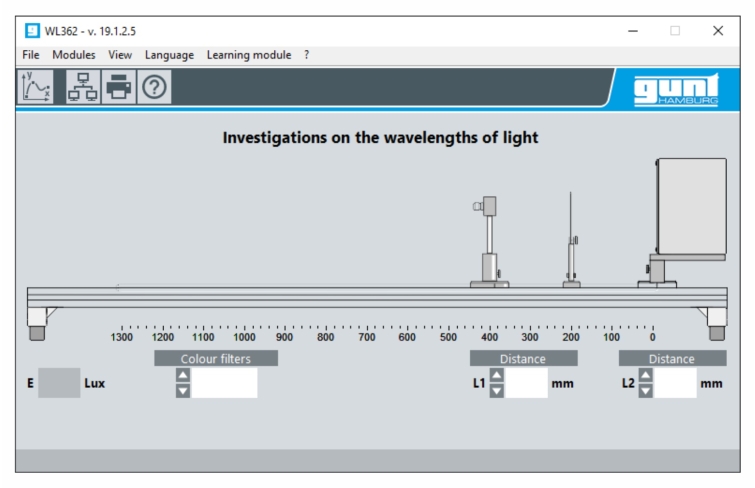
Task: Open the Language menu
Action: [169, 55]
